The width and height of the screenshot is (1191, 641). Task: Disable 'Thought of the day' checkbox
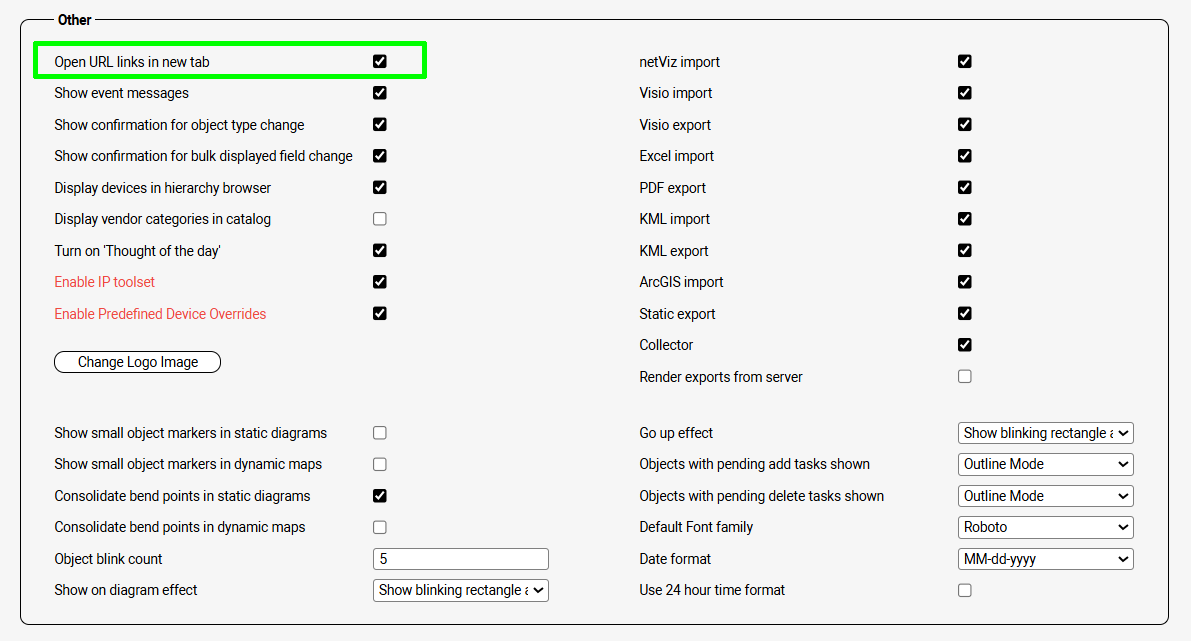380,250
